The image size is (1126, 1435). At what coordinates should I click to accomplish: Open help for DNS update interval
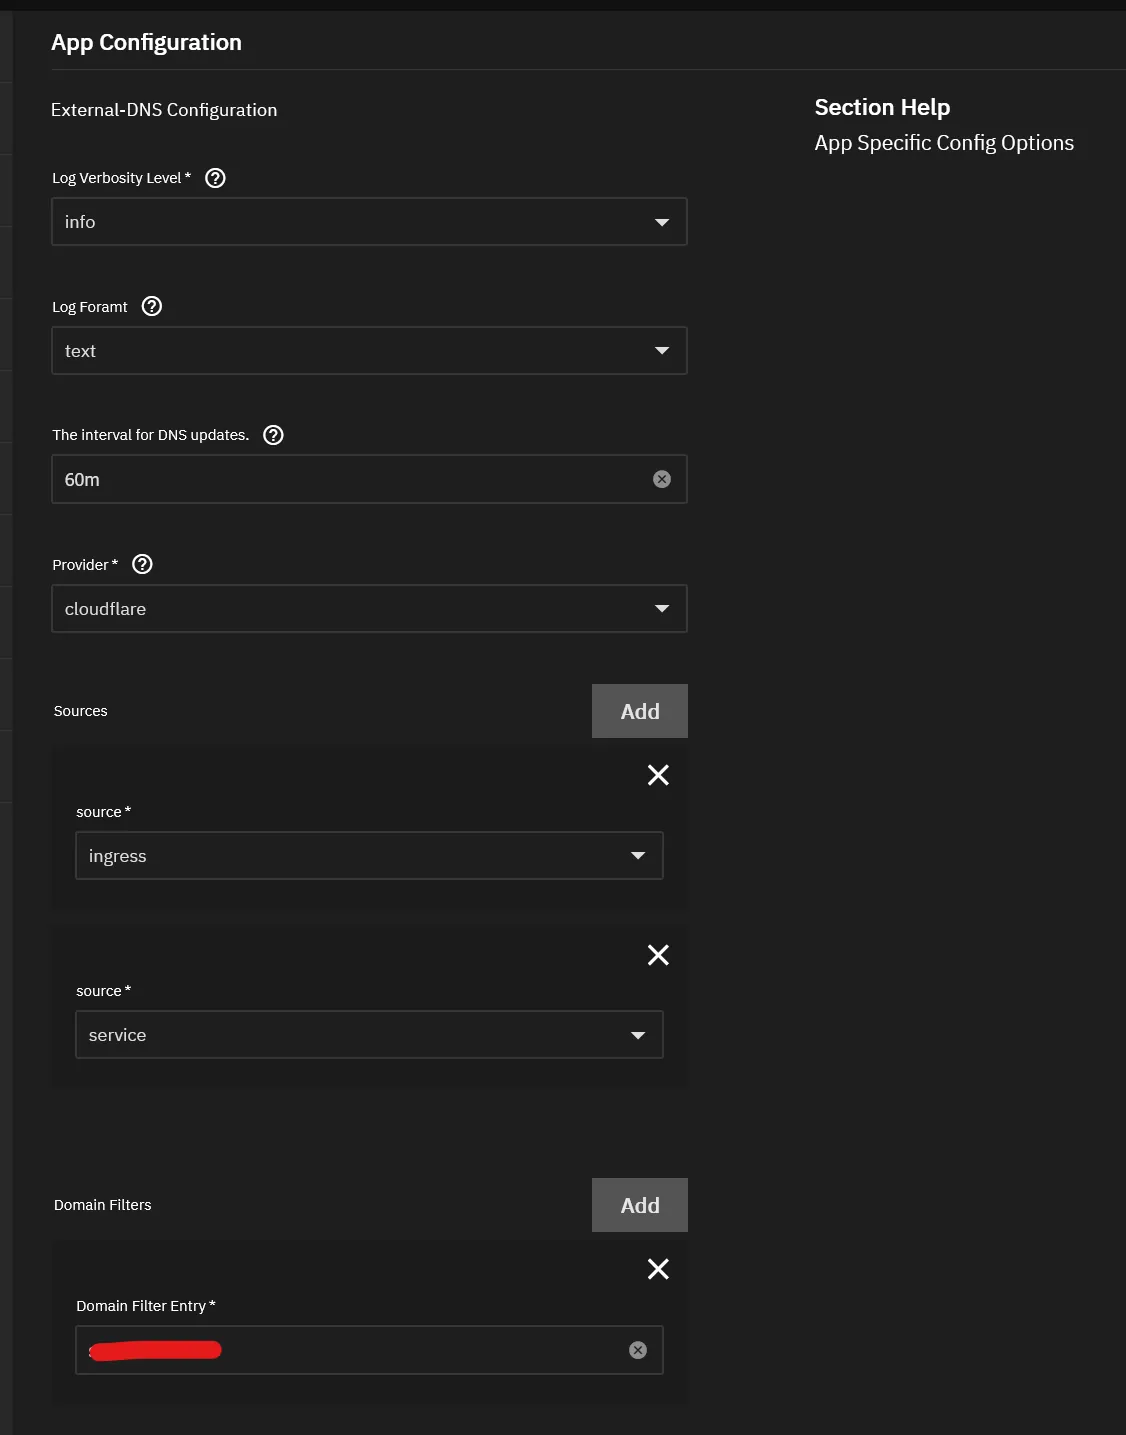pyautogui.click(x=273, y=435)
